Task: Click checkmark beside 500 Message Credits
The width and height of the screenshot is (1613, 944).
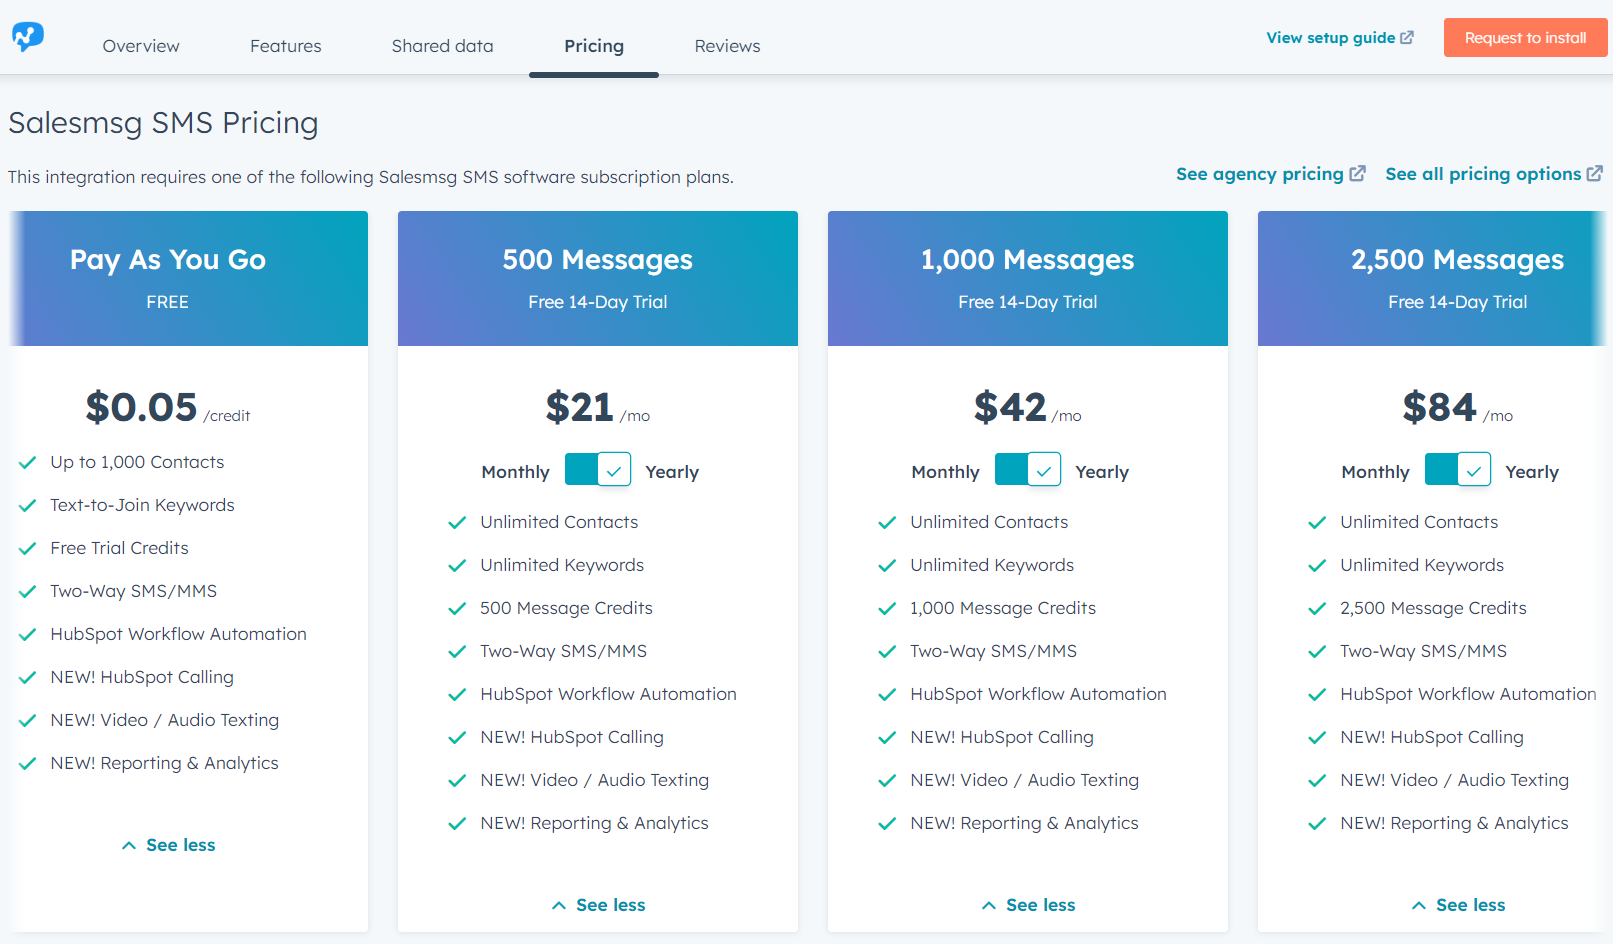Action: [457, 609]
